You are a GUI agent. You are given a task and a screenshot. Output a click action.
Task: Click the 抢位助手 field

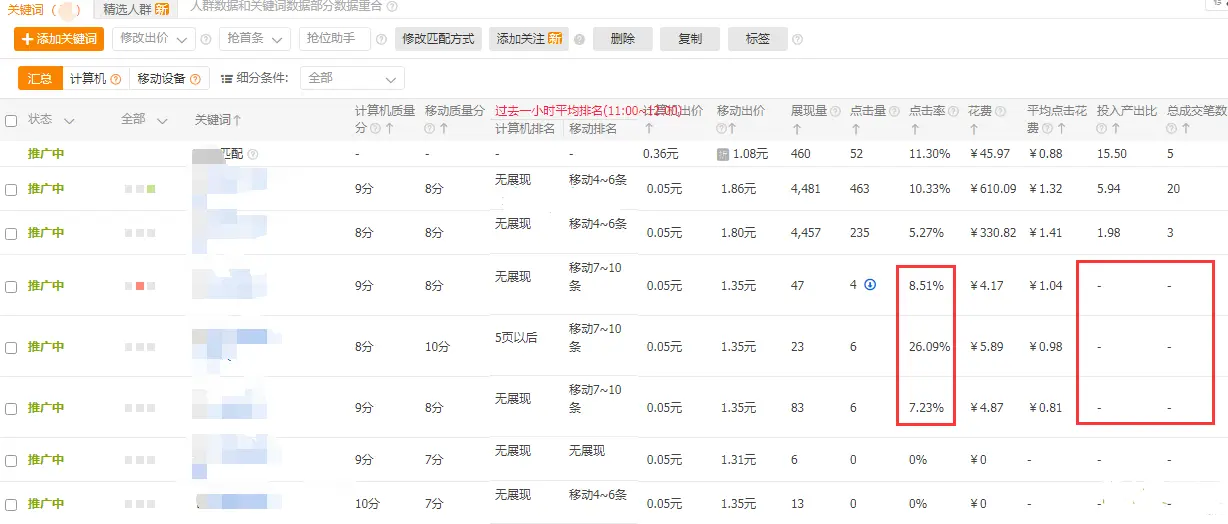point(334,39)
